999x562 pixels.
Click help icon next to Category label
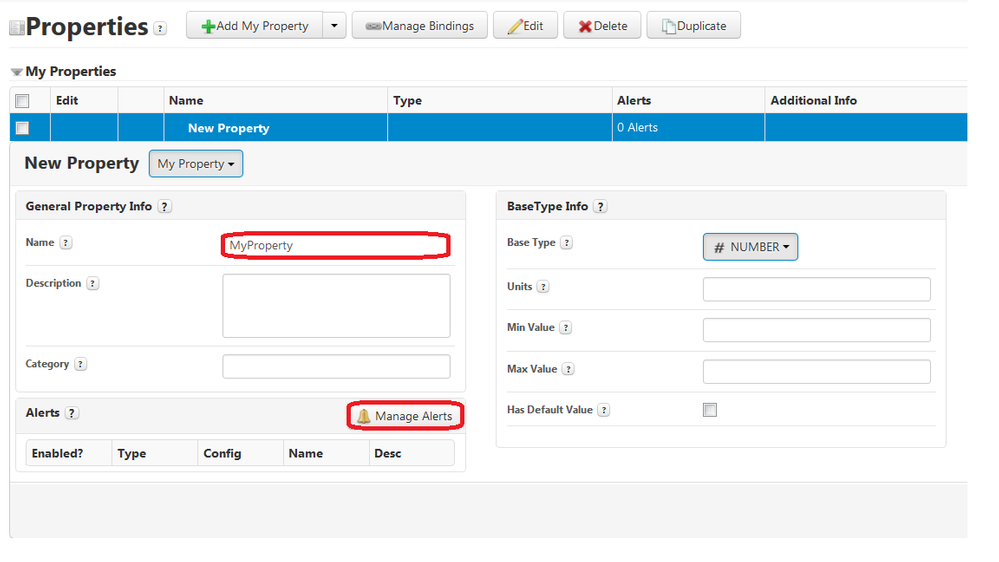point(80,364)
